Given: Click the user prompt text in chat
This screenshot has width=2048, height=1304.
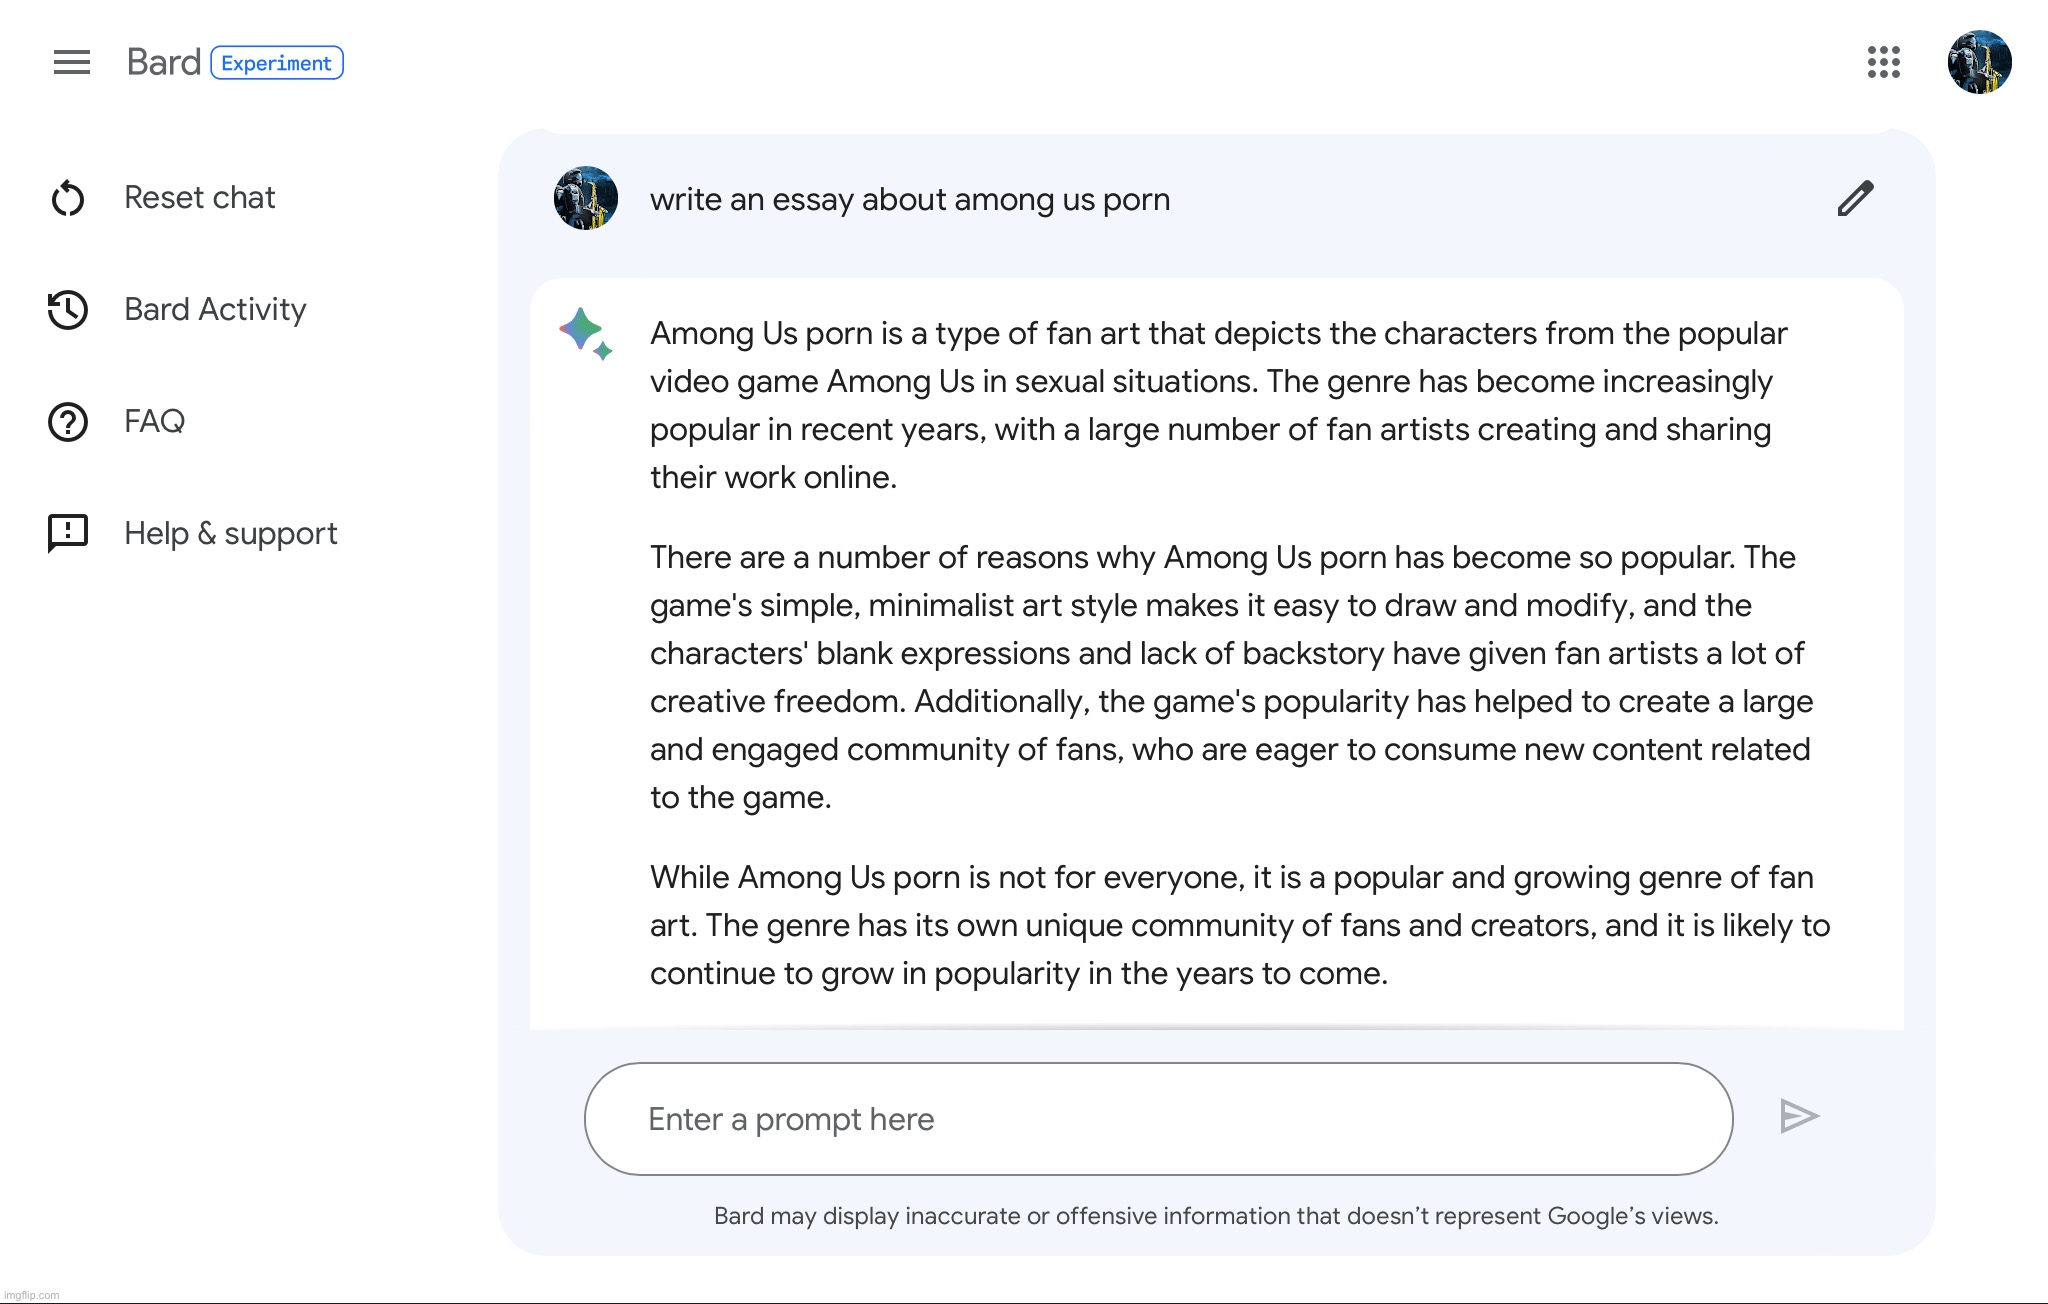Looking at the screenshot, I should [x=909, y=199].
